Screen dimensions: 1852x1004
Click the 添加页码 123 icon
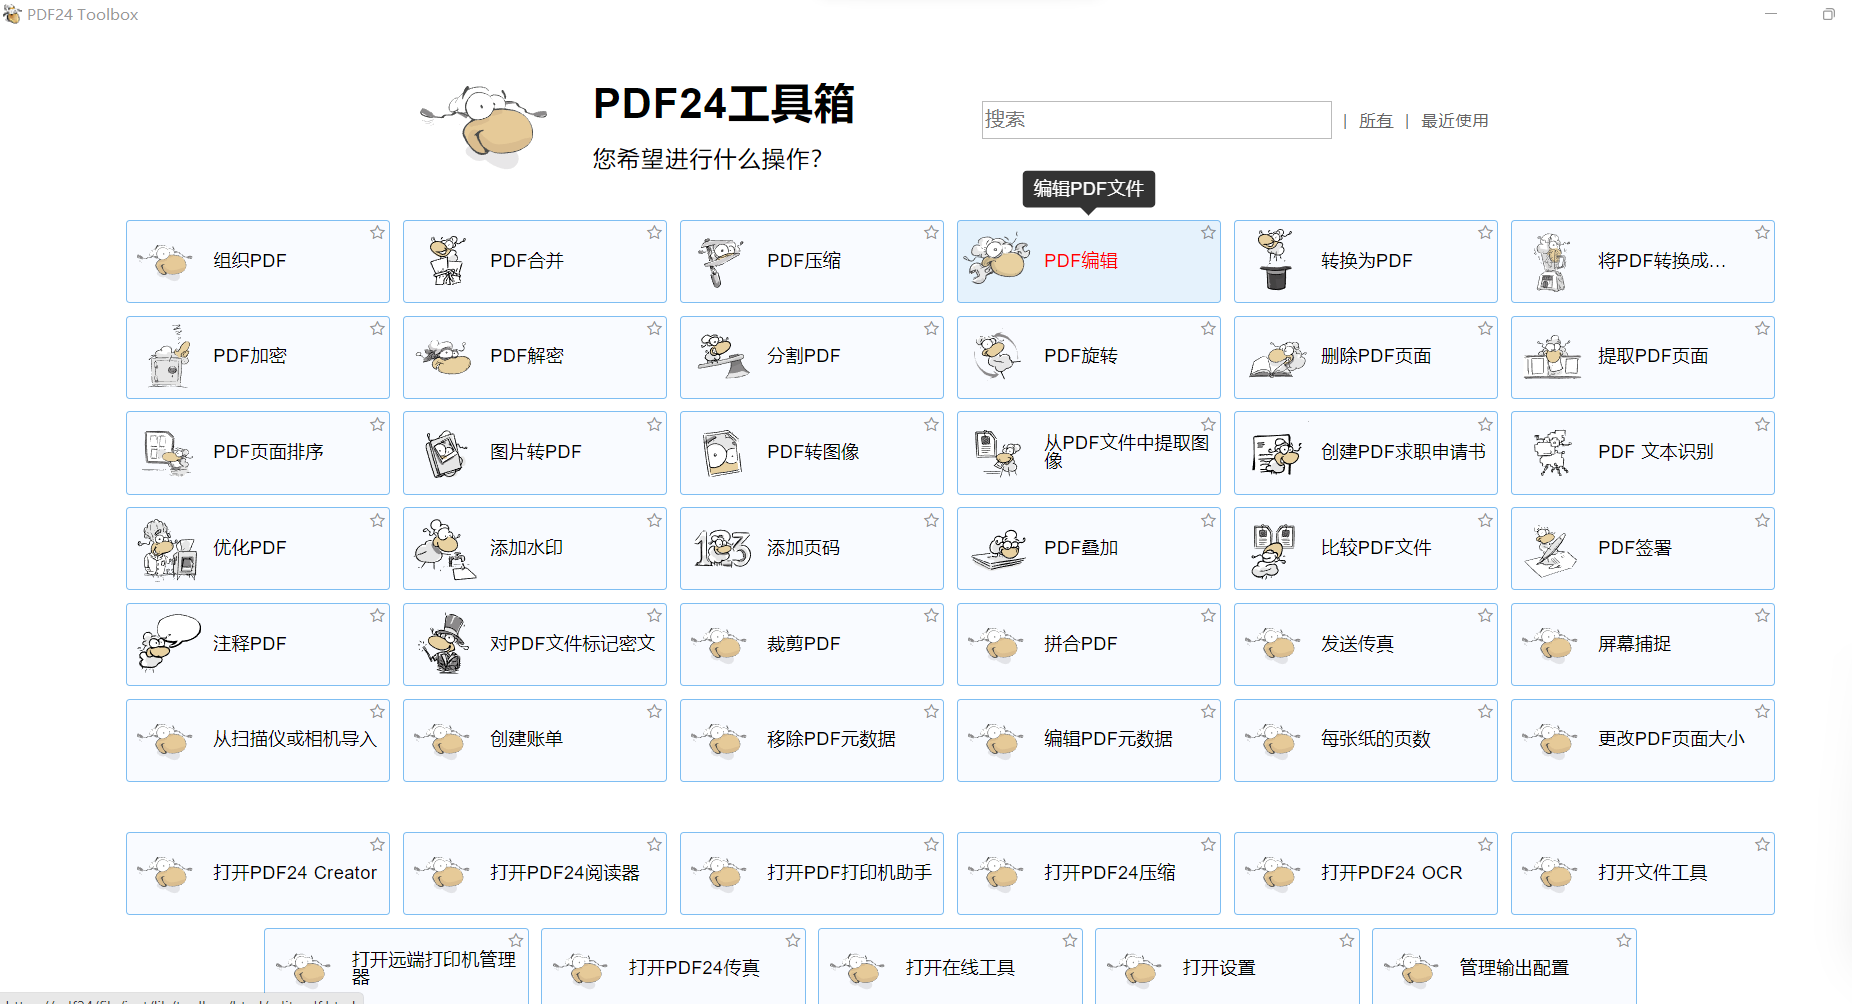coord(722,548)
